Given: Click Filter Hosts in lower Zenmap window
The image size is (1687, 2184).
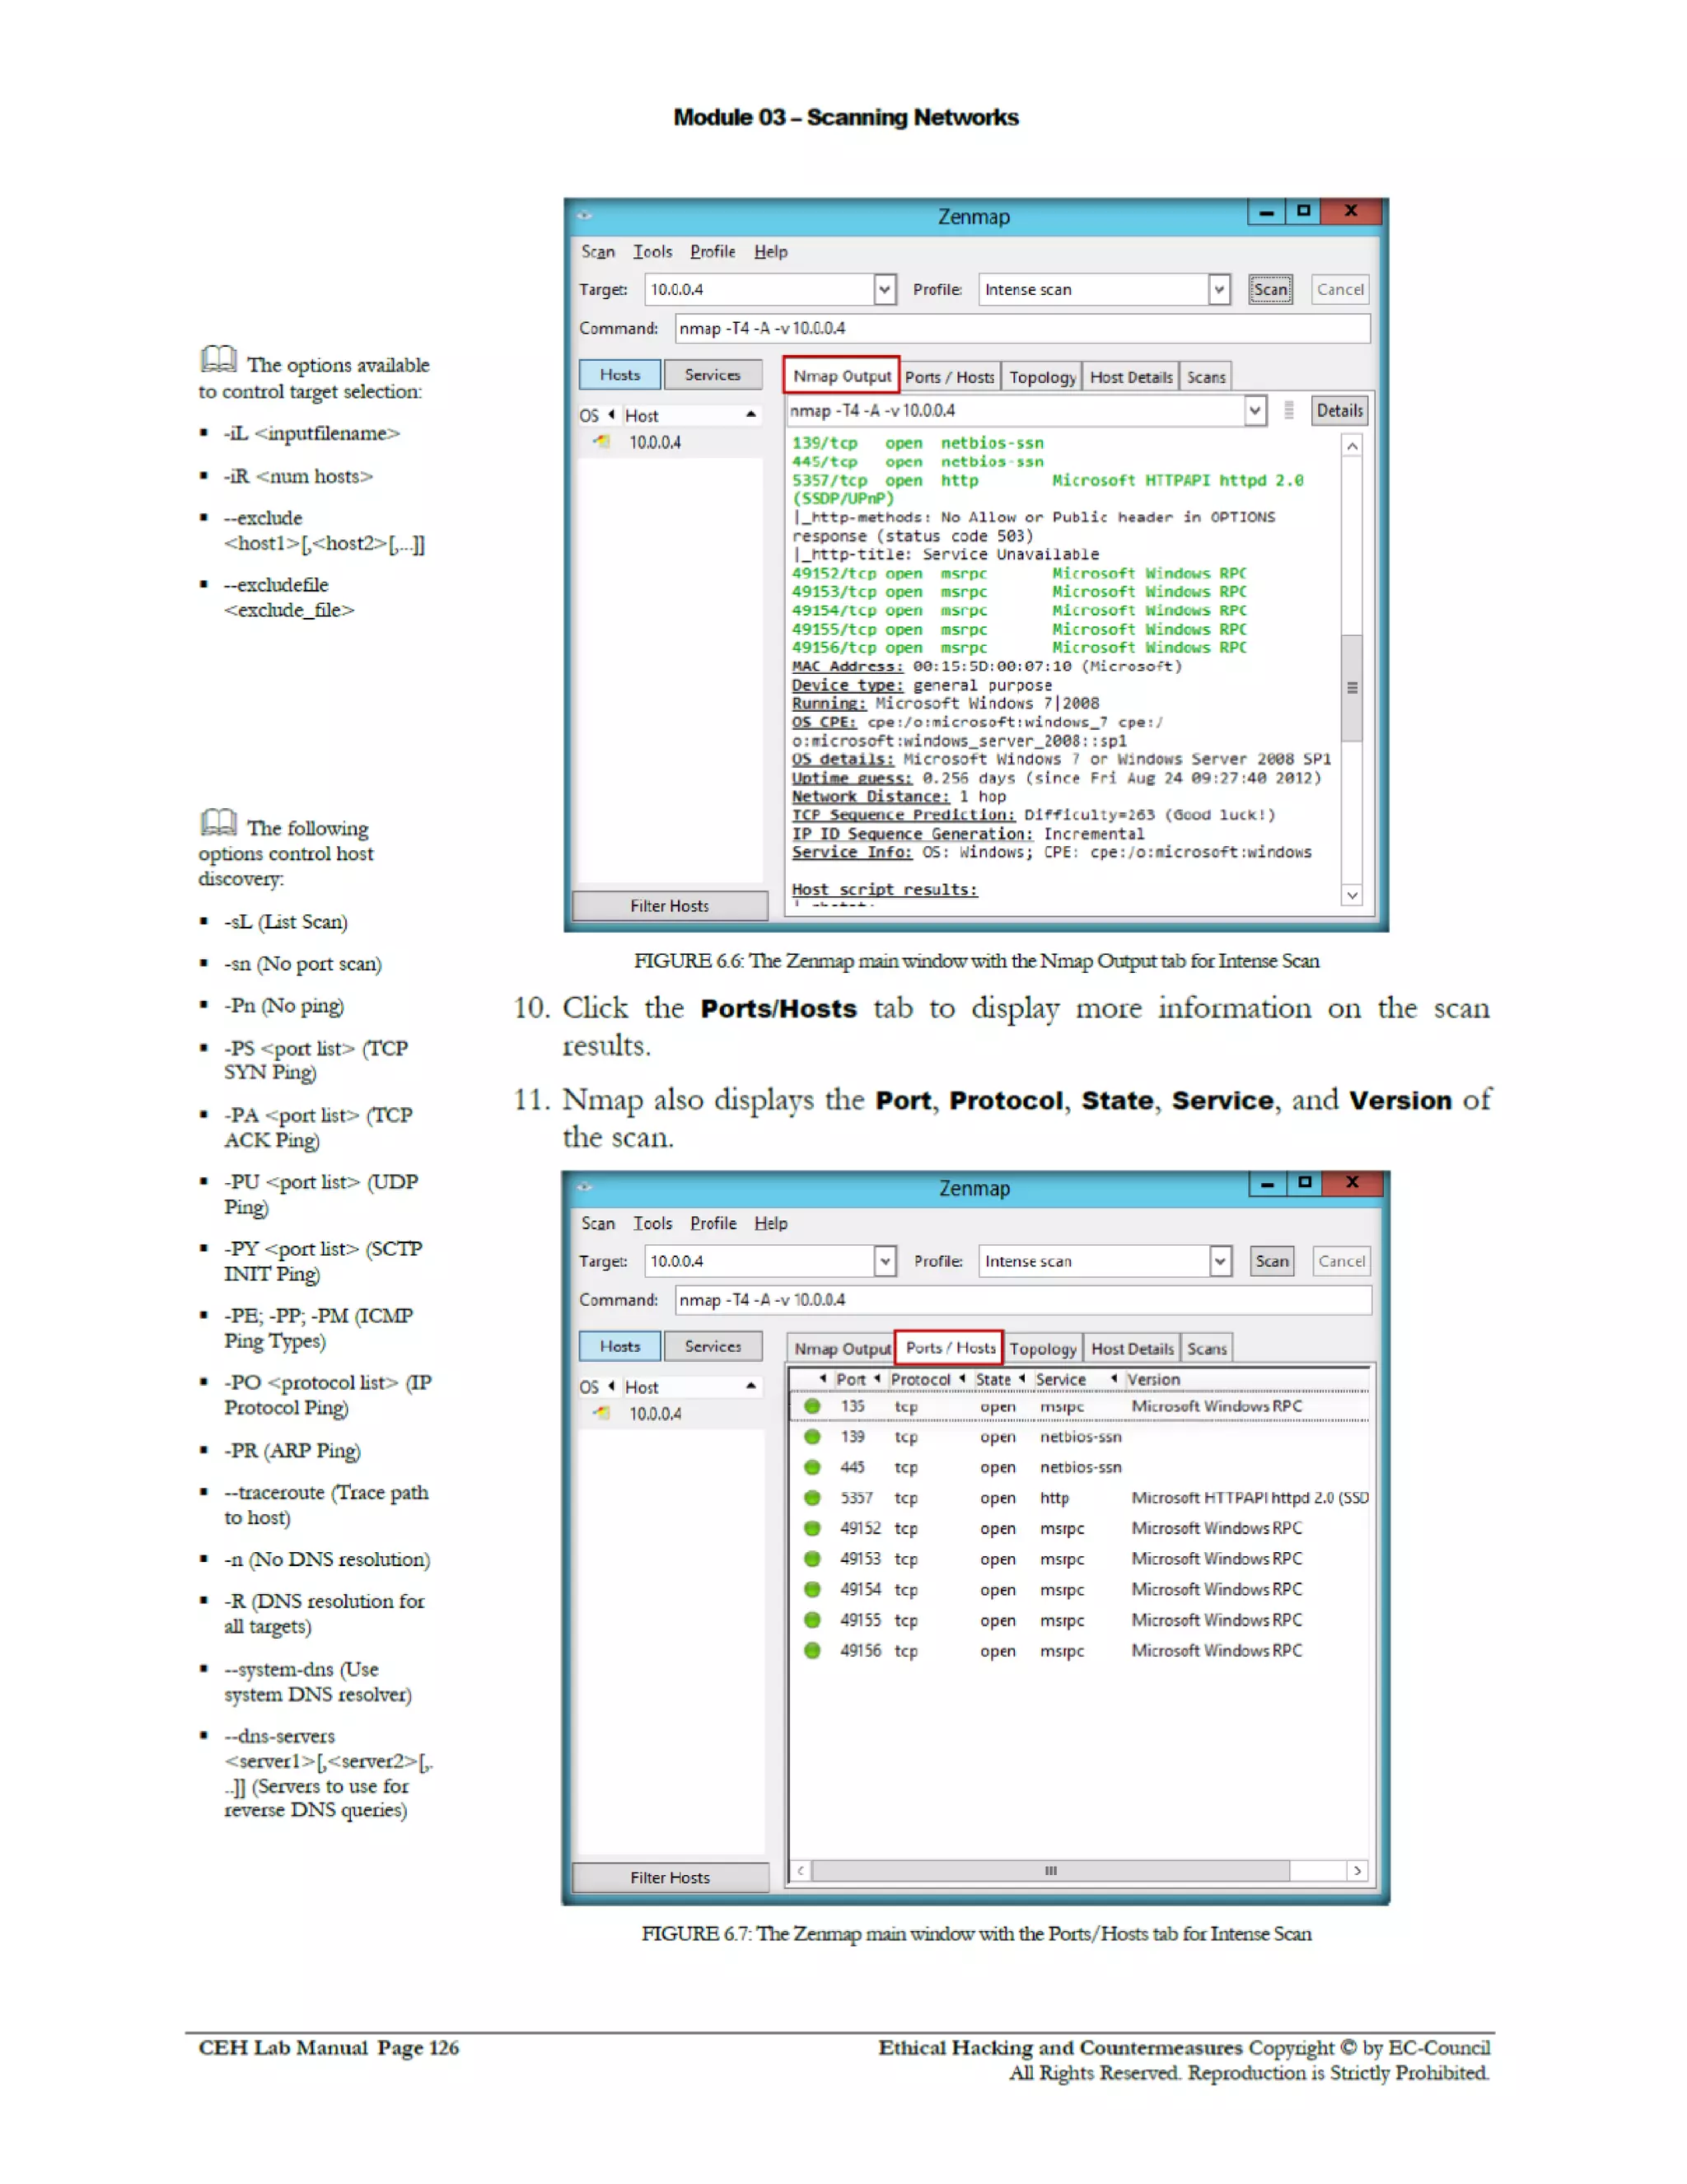Looking at the screenshot, I should click(670, 1877).
